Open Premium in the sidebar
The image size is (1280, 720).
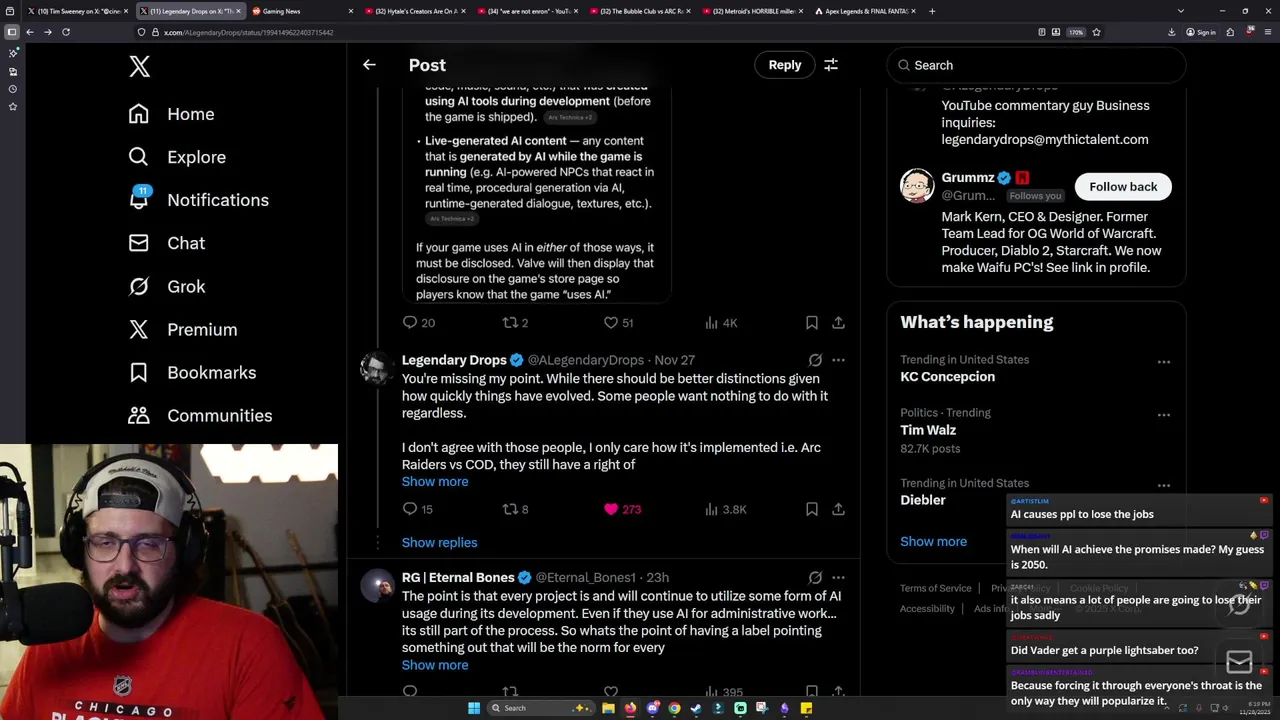tap(182, 329)
